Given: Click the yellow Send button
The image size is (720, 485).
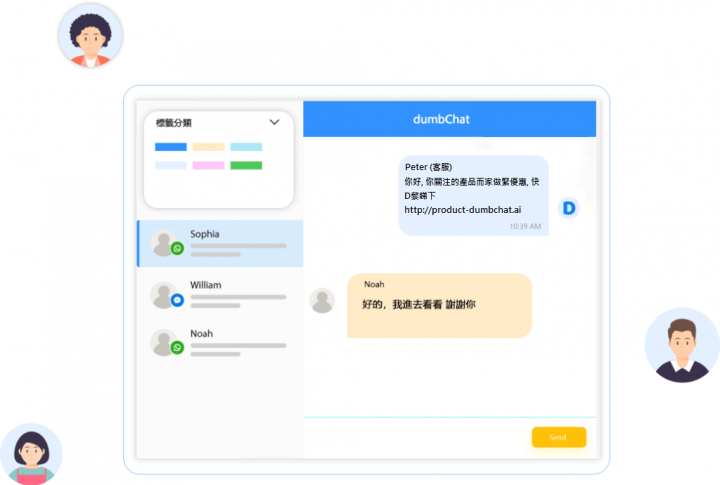Looking at the screenshot, I should [x=559, y=437].
